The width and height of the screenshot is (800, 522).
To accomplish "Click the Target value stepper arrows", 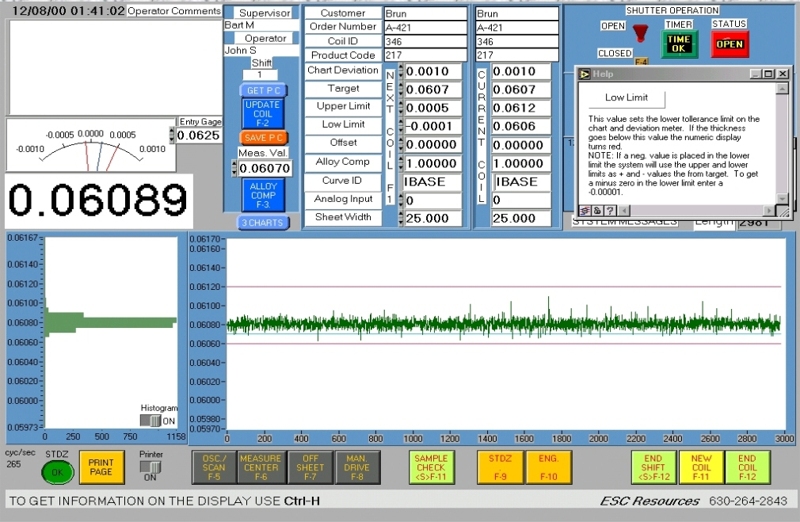I will 401,89.
